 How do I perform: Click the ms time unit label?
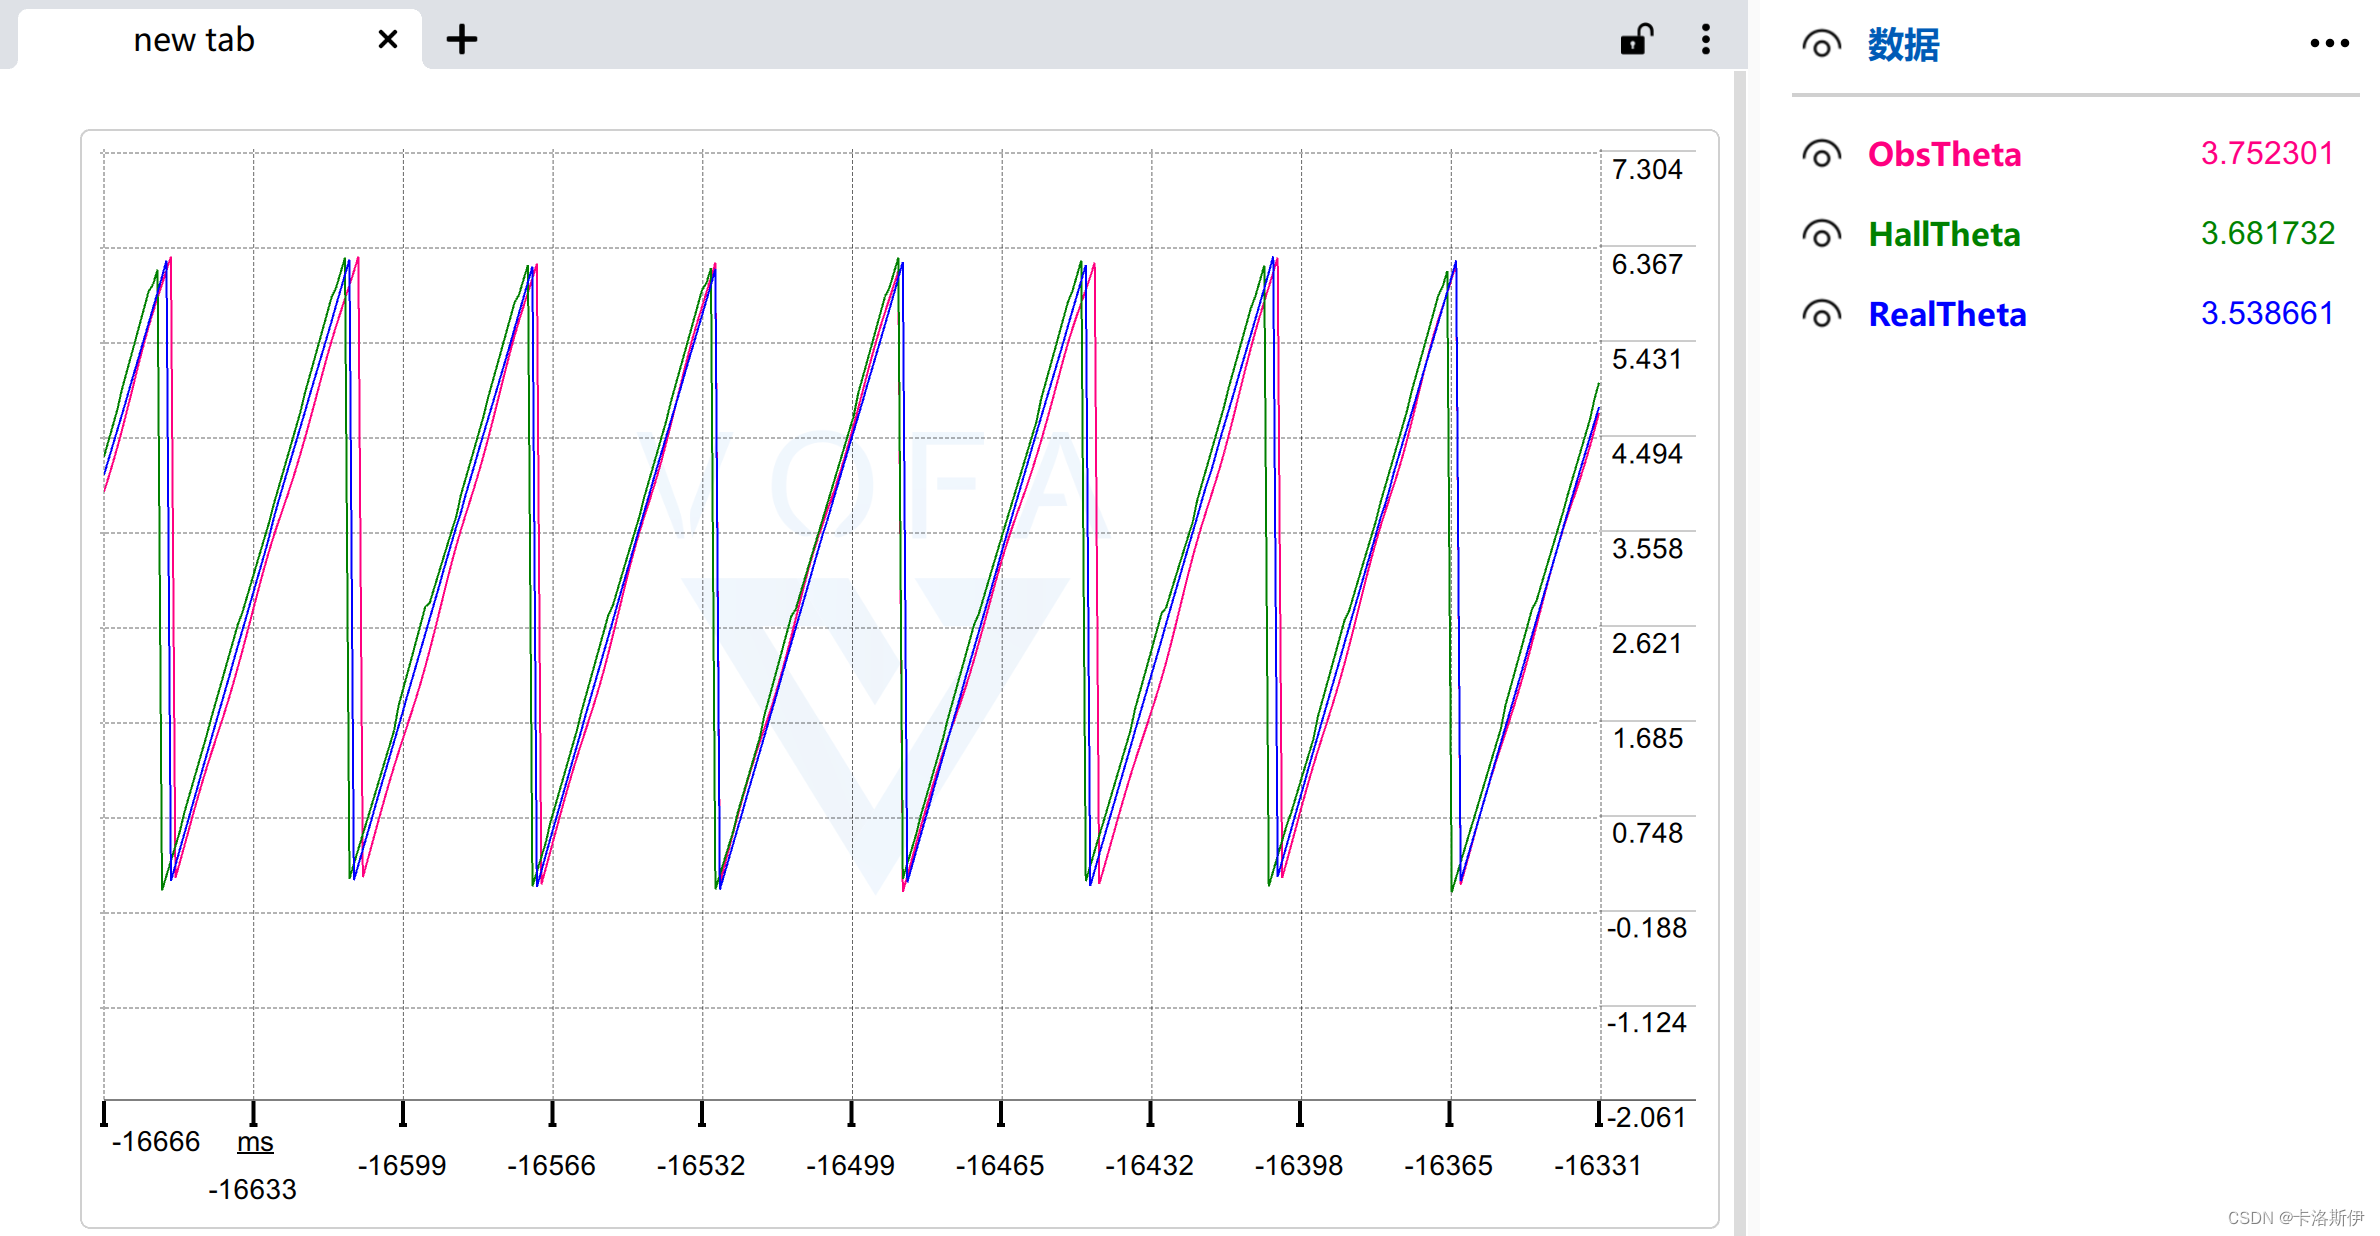pyautogui.click(x=255, y=1142)
